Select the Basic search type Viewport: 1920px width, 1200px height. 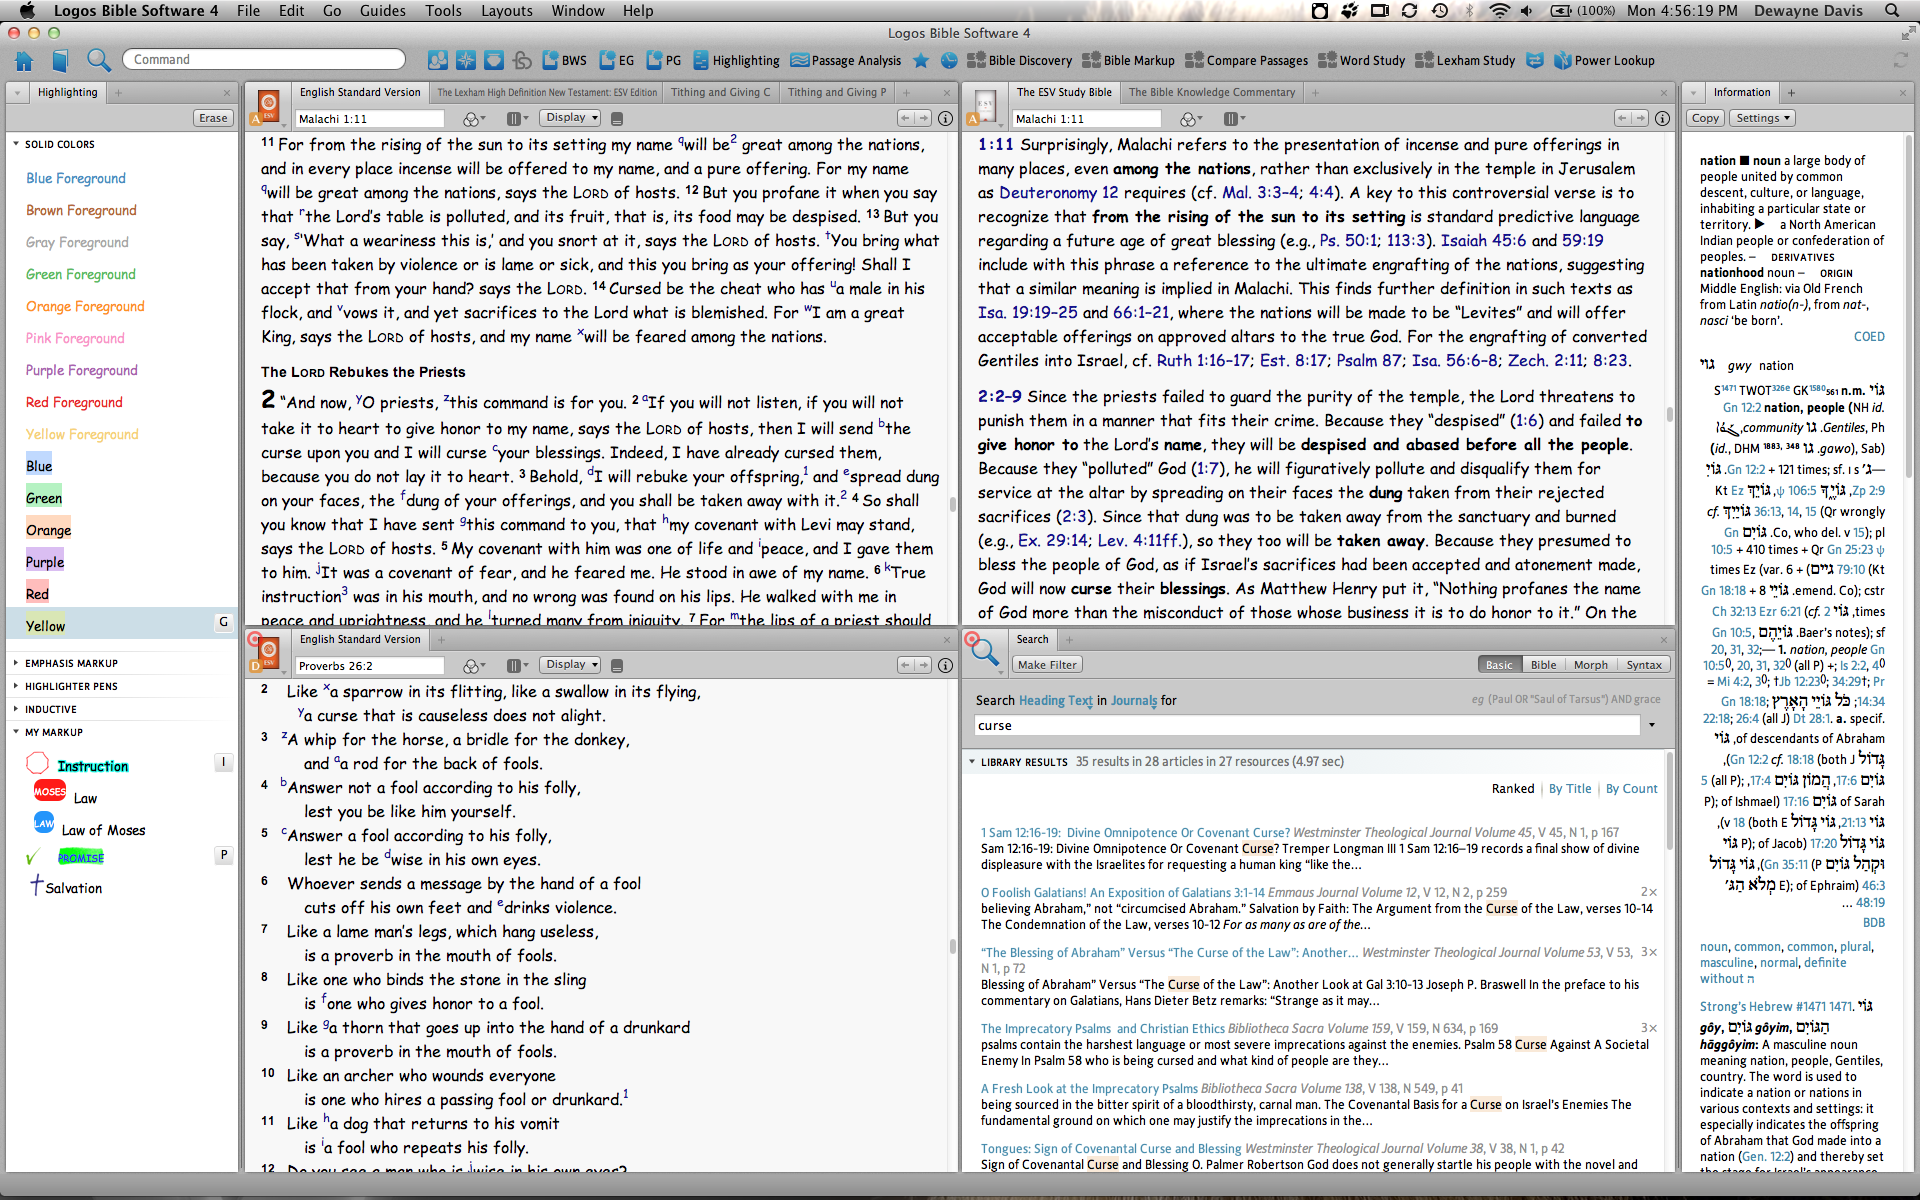click(1499, 665)
